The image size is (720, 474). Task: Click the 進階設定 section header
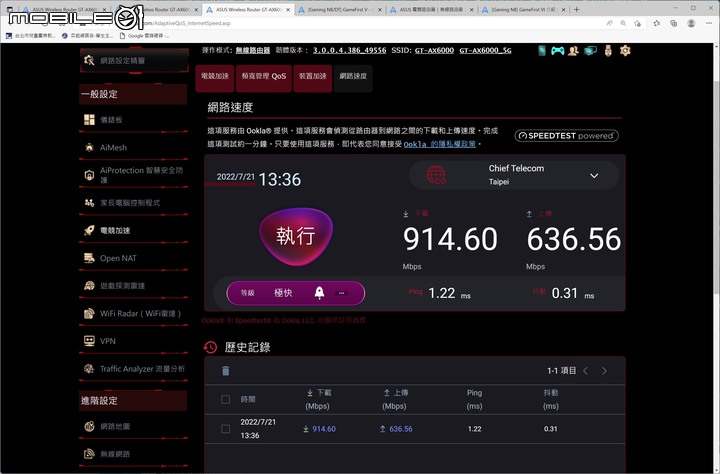click(x=133, y=401)
